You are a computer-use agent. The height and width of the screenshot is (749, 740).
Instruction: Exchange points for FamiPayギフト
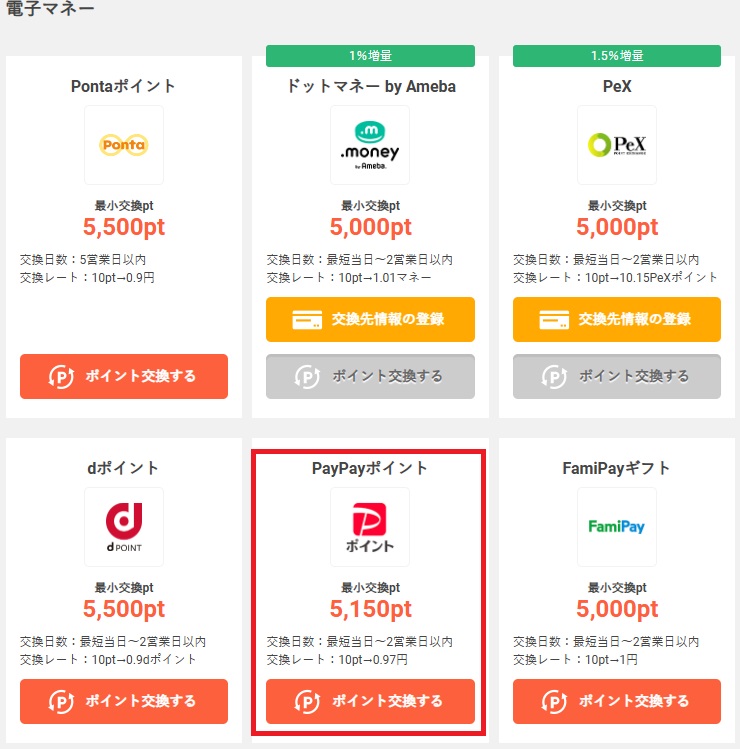tap(617, 701)
